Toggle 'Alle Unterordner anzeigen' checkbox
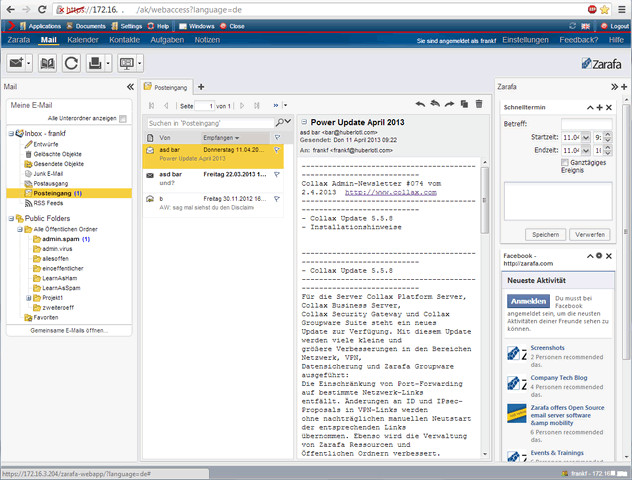Image resolution: width=632 pixels, height=480 pixels. point(123,118)
